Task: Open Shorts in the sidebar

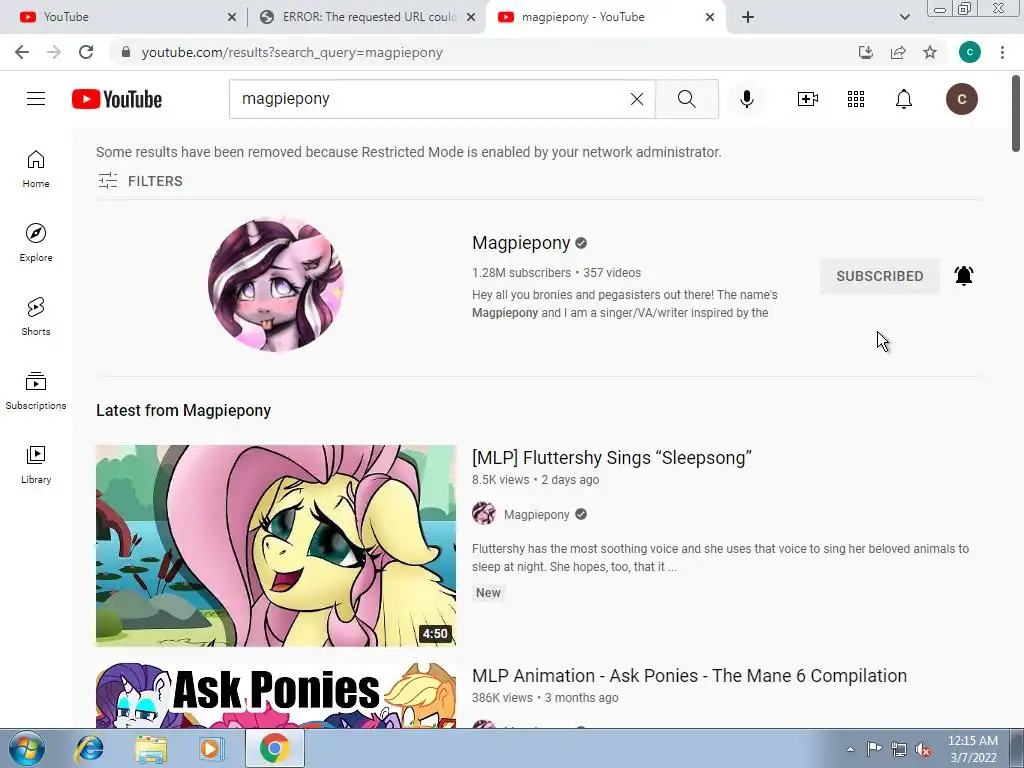Action: [36, 316]
